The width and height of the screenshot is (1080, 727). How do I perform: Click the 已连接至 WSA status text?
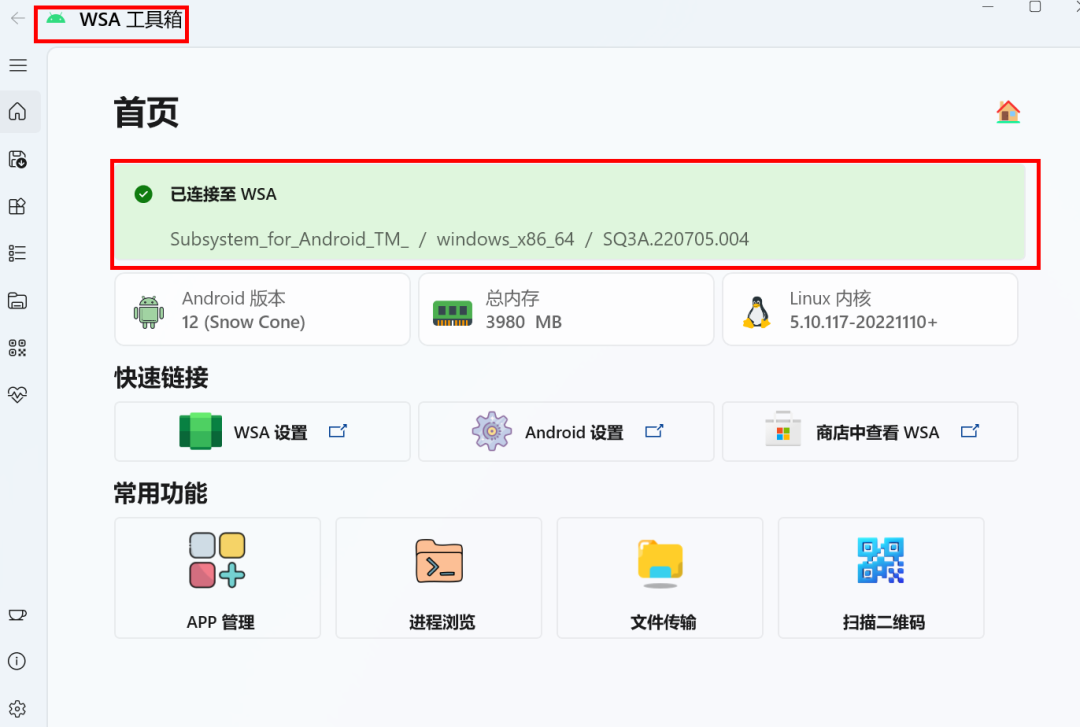223,194
